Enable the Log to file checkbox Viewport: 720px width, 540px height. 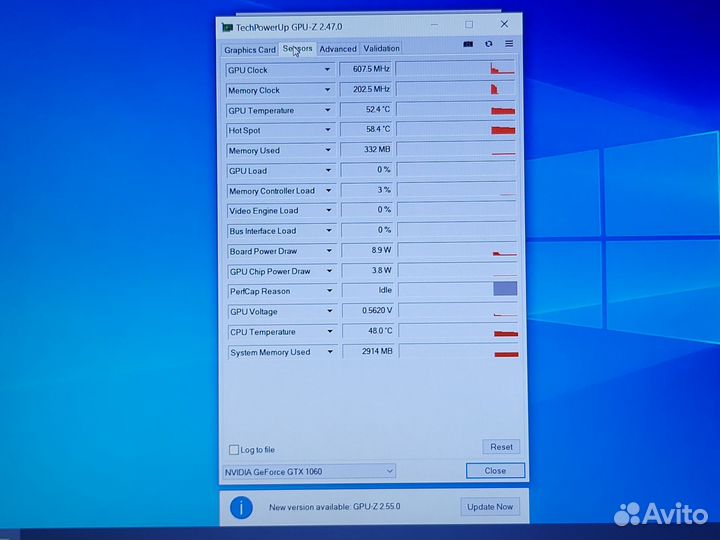pyautogui.click(x=234, y=450)
